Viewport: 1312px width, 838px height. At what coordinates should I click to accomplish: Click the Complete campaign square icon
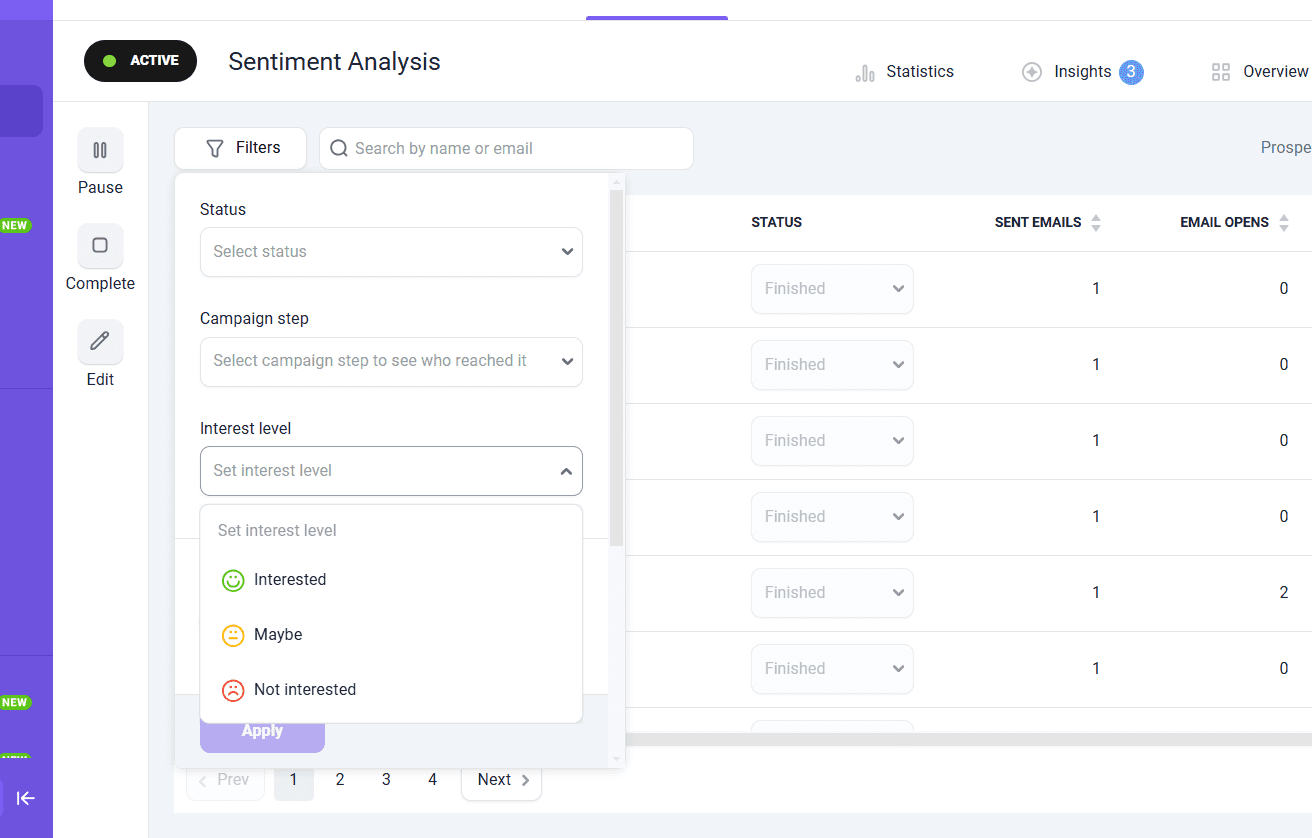point(100,246)
